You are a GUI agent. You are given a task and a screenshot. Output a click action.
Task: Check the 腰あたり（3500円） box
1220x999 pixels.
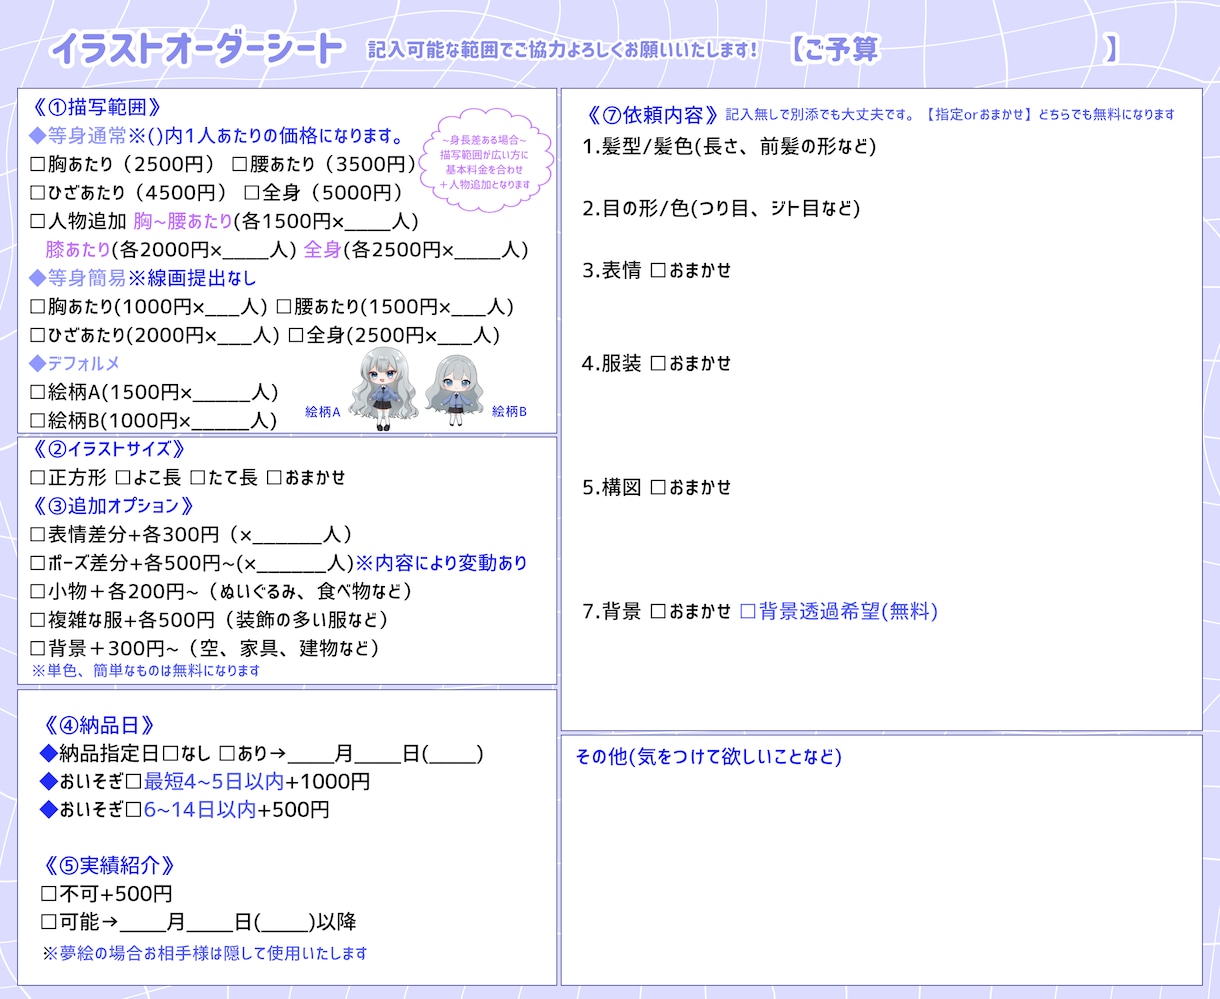coord(240,164)
